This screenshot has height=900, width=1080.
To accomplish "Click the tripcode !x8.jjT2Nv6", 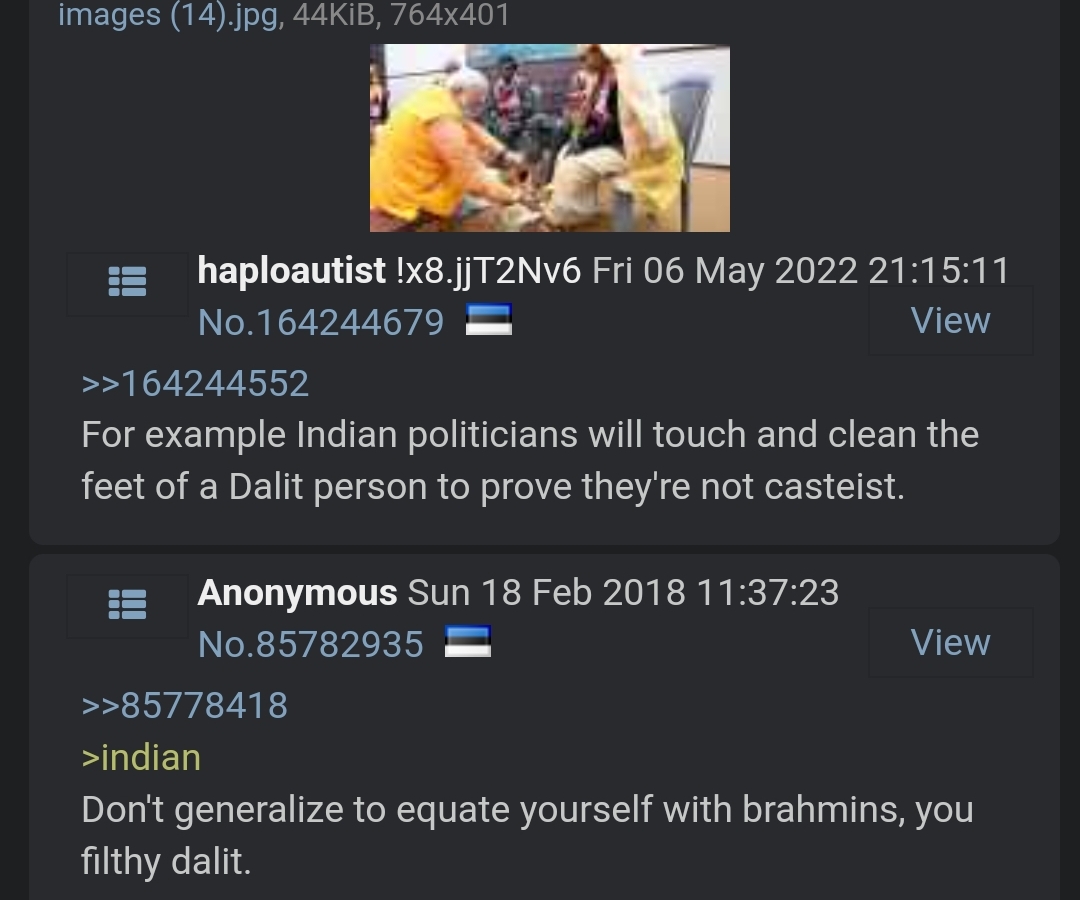I will tap(489, 271).
